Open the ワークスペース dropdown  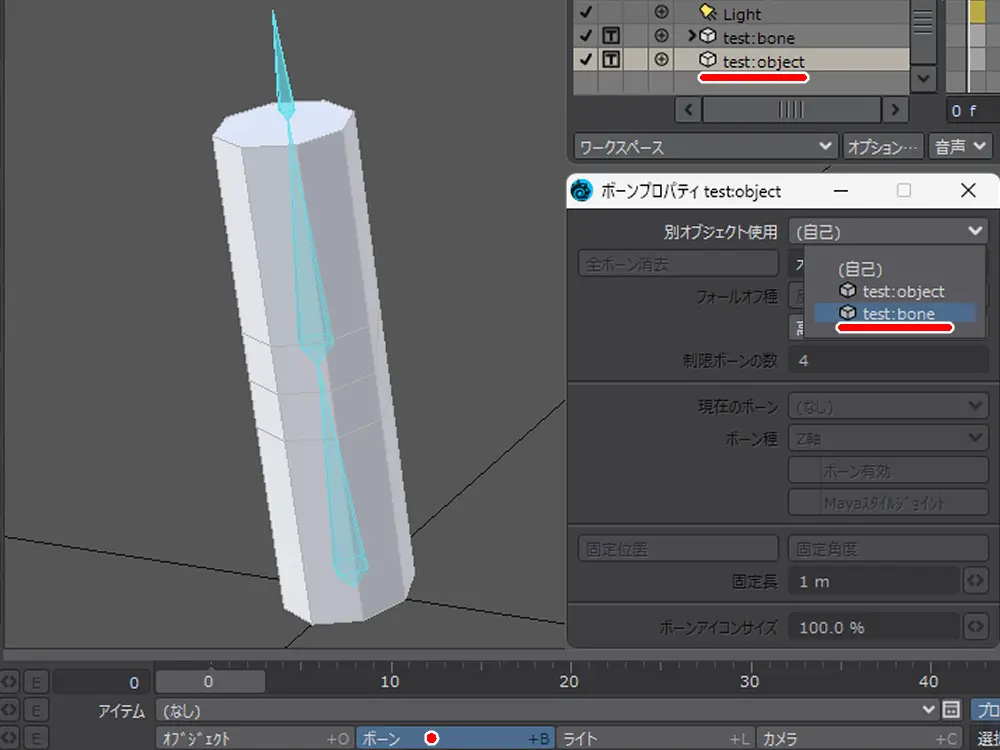pos(706,147)
